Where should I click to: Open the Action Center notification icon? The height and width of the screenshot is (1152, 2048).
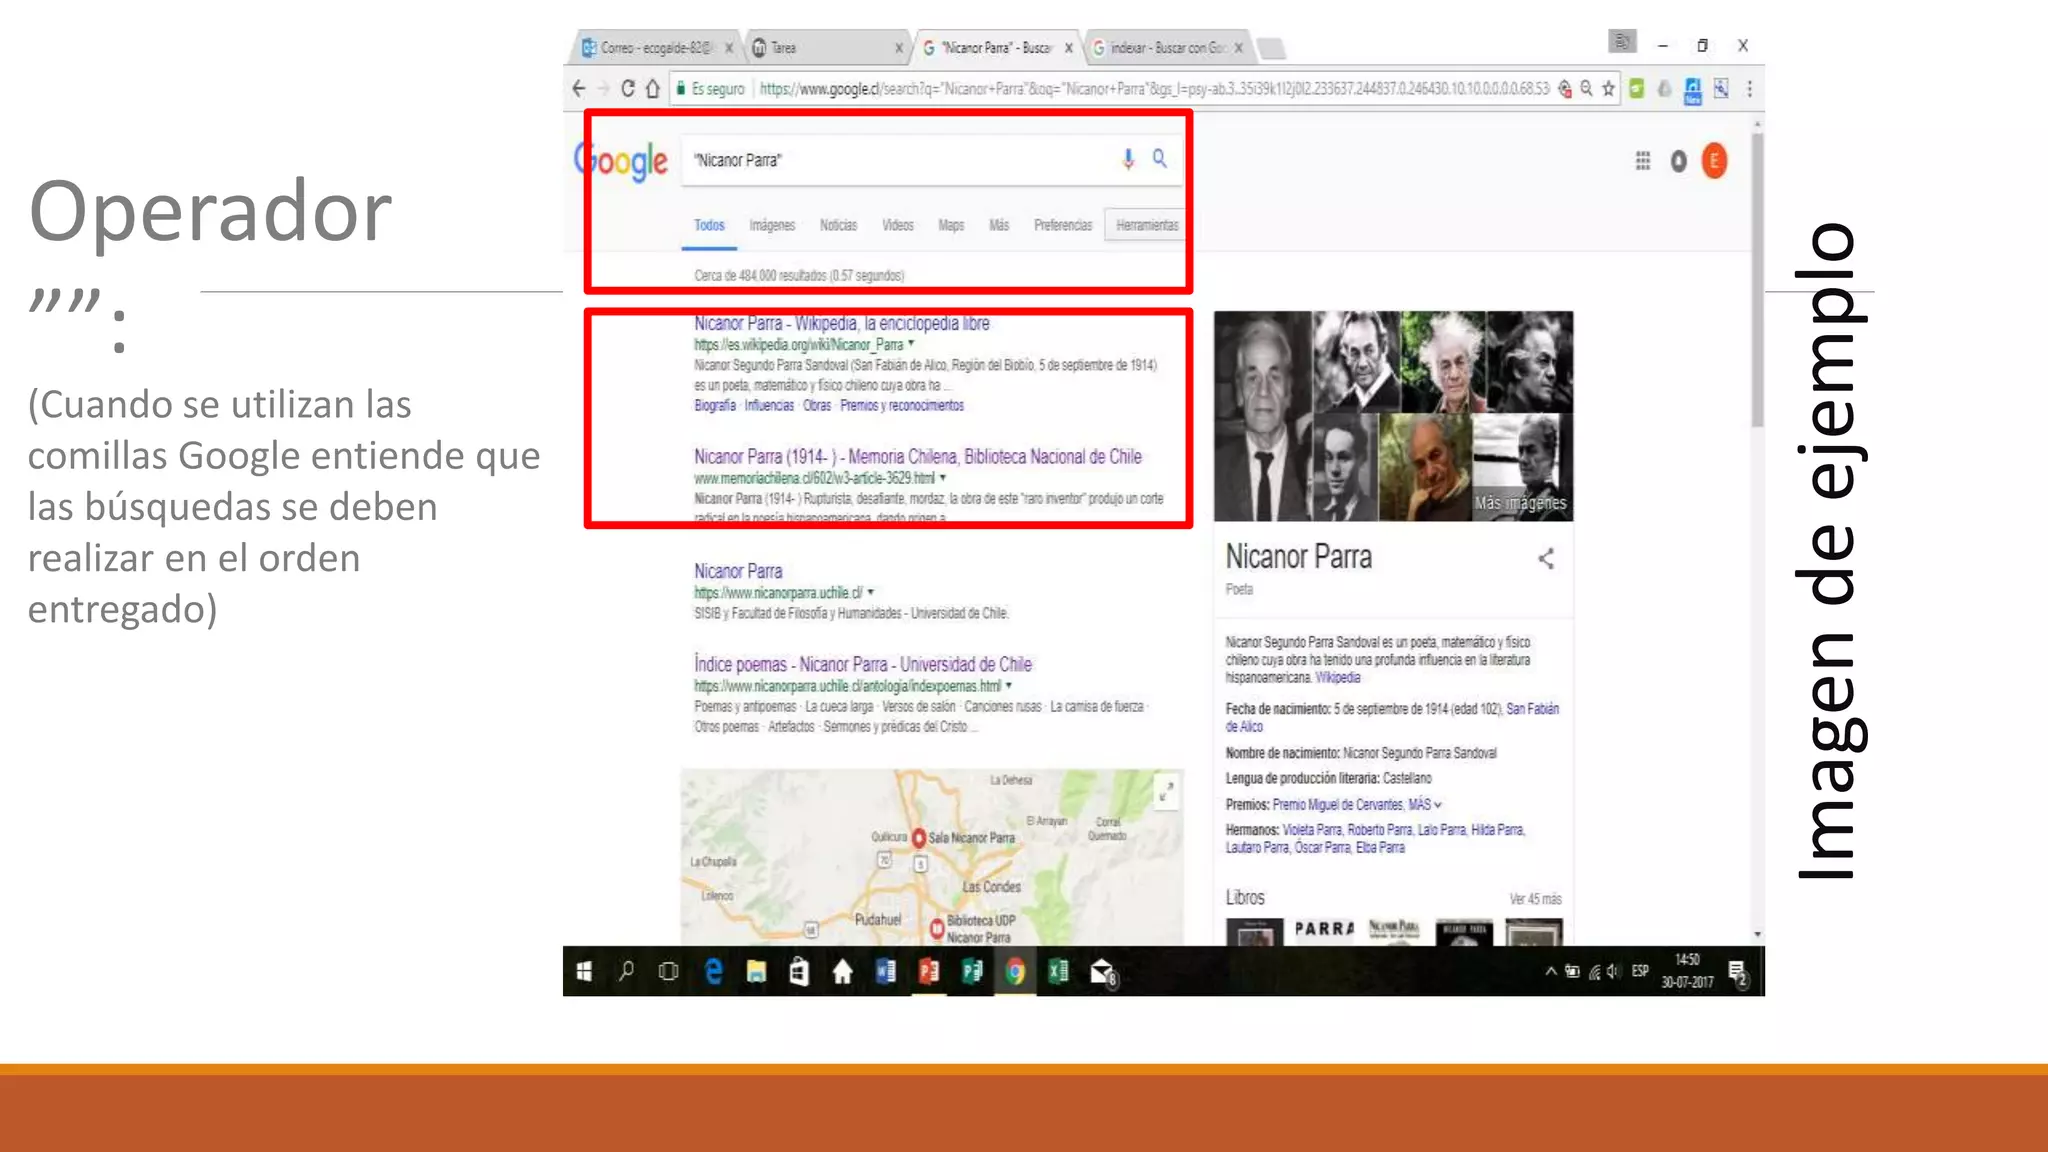[1738, 972]
